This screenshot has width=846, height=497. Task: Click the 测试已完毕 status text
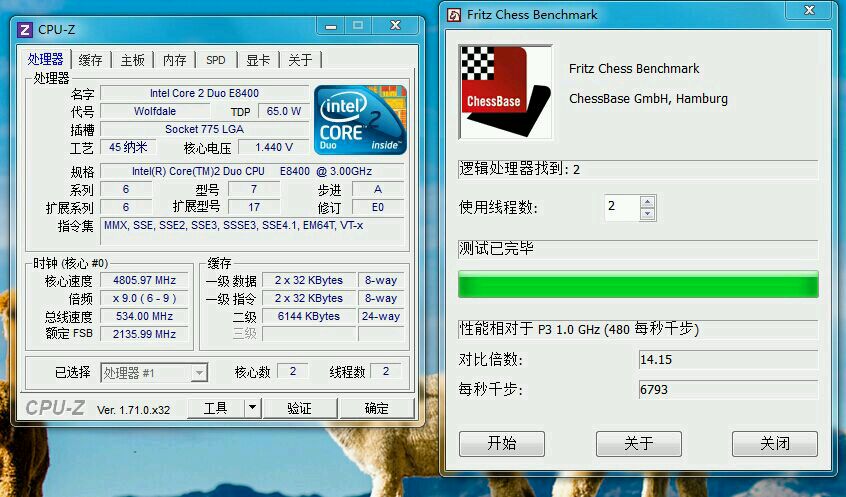coord(496,248)
